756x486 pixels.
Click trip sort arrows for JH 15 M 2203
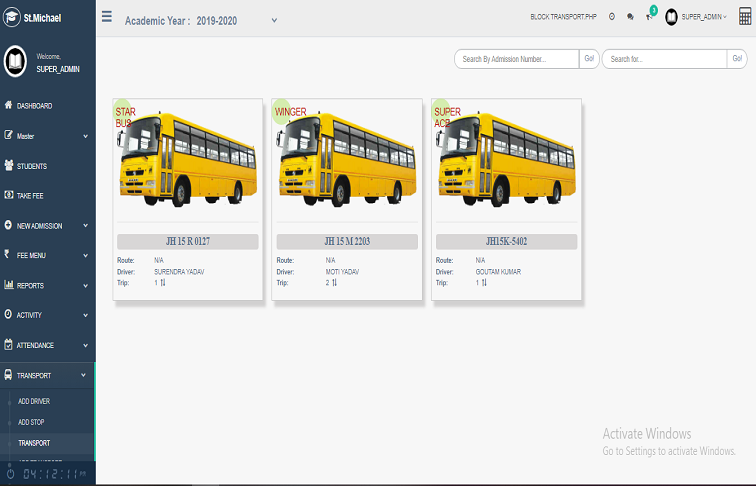point(334,283)
